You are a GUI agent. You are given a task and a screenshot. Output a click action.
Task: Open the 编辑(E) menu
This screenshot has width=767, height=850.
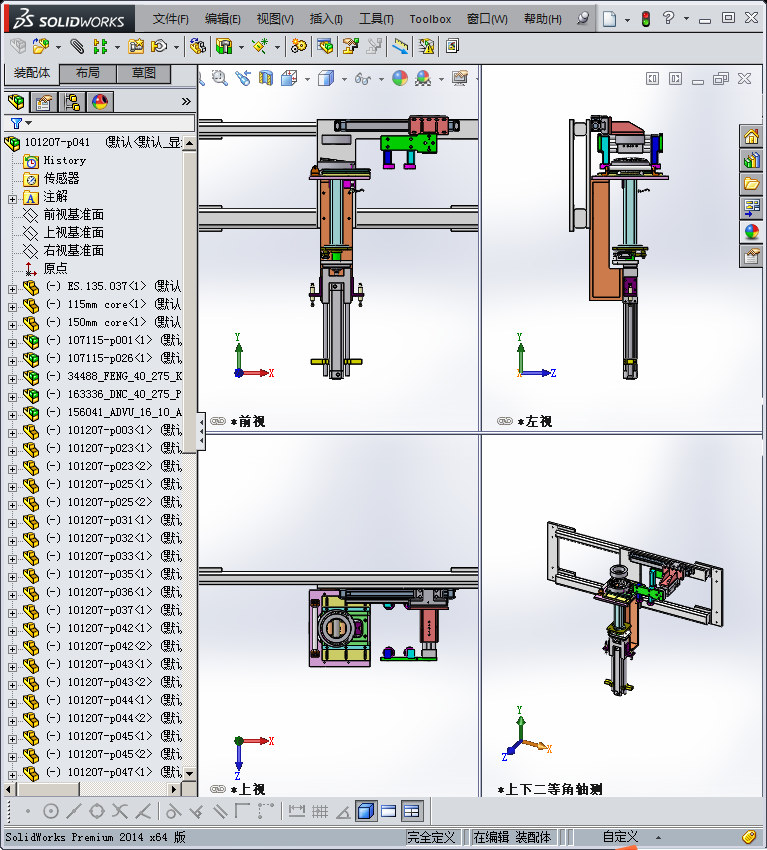click(222, 19)
